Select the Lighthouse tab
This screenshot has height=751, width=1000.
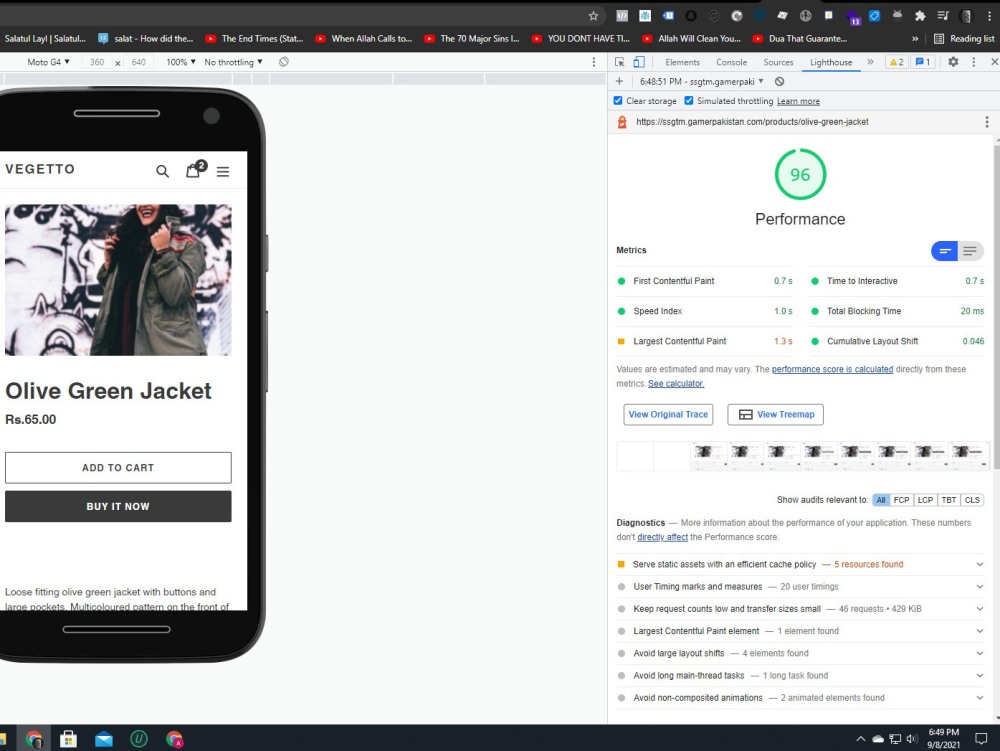point(831,62)
